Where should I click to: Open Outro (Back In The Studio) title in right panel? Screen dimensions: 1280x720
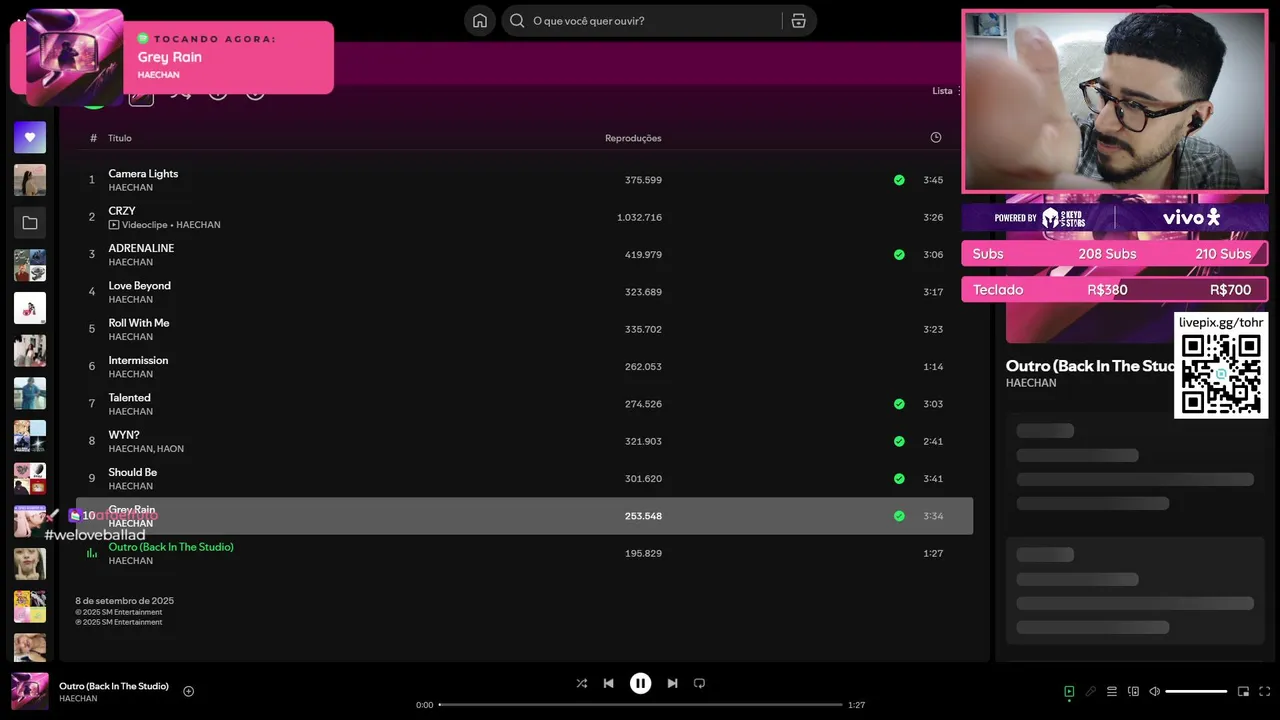point(1089,366)
